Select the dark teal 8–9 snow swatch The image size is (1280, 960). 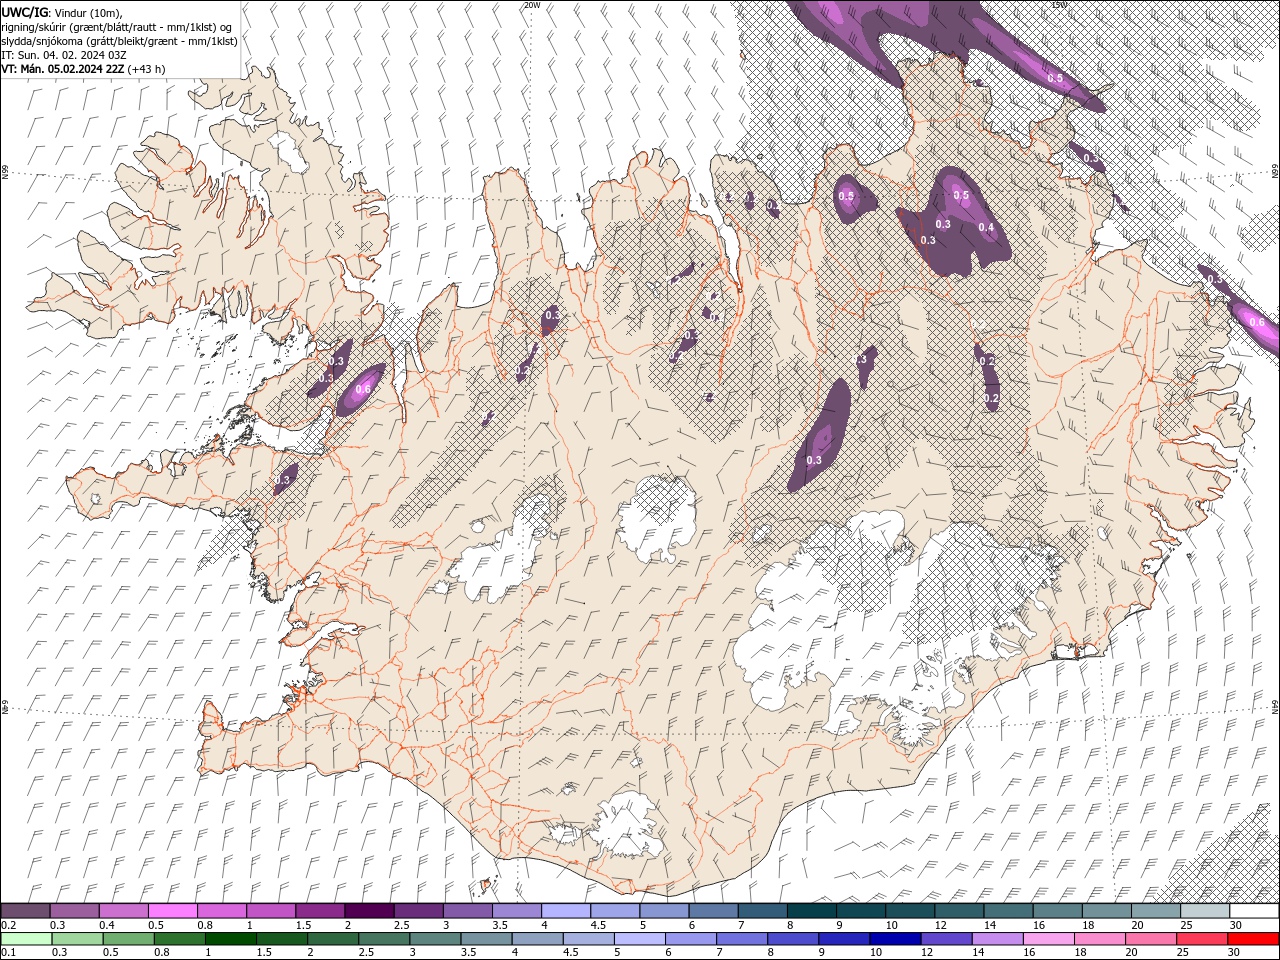click(810, 911)
